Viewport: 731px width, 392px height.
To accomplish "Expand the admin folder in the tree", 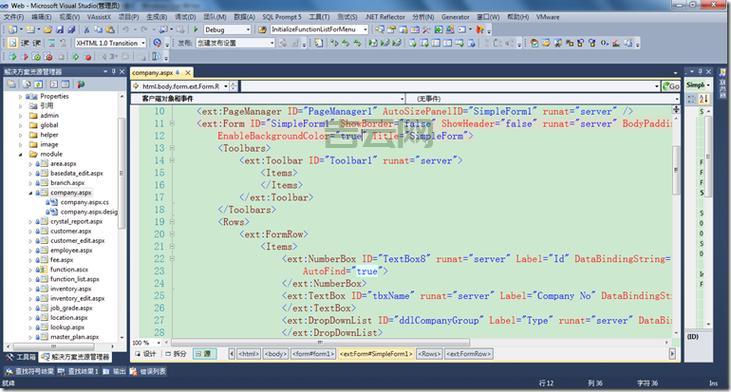I will coord(21,116).
